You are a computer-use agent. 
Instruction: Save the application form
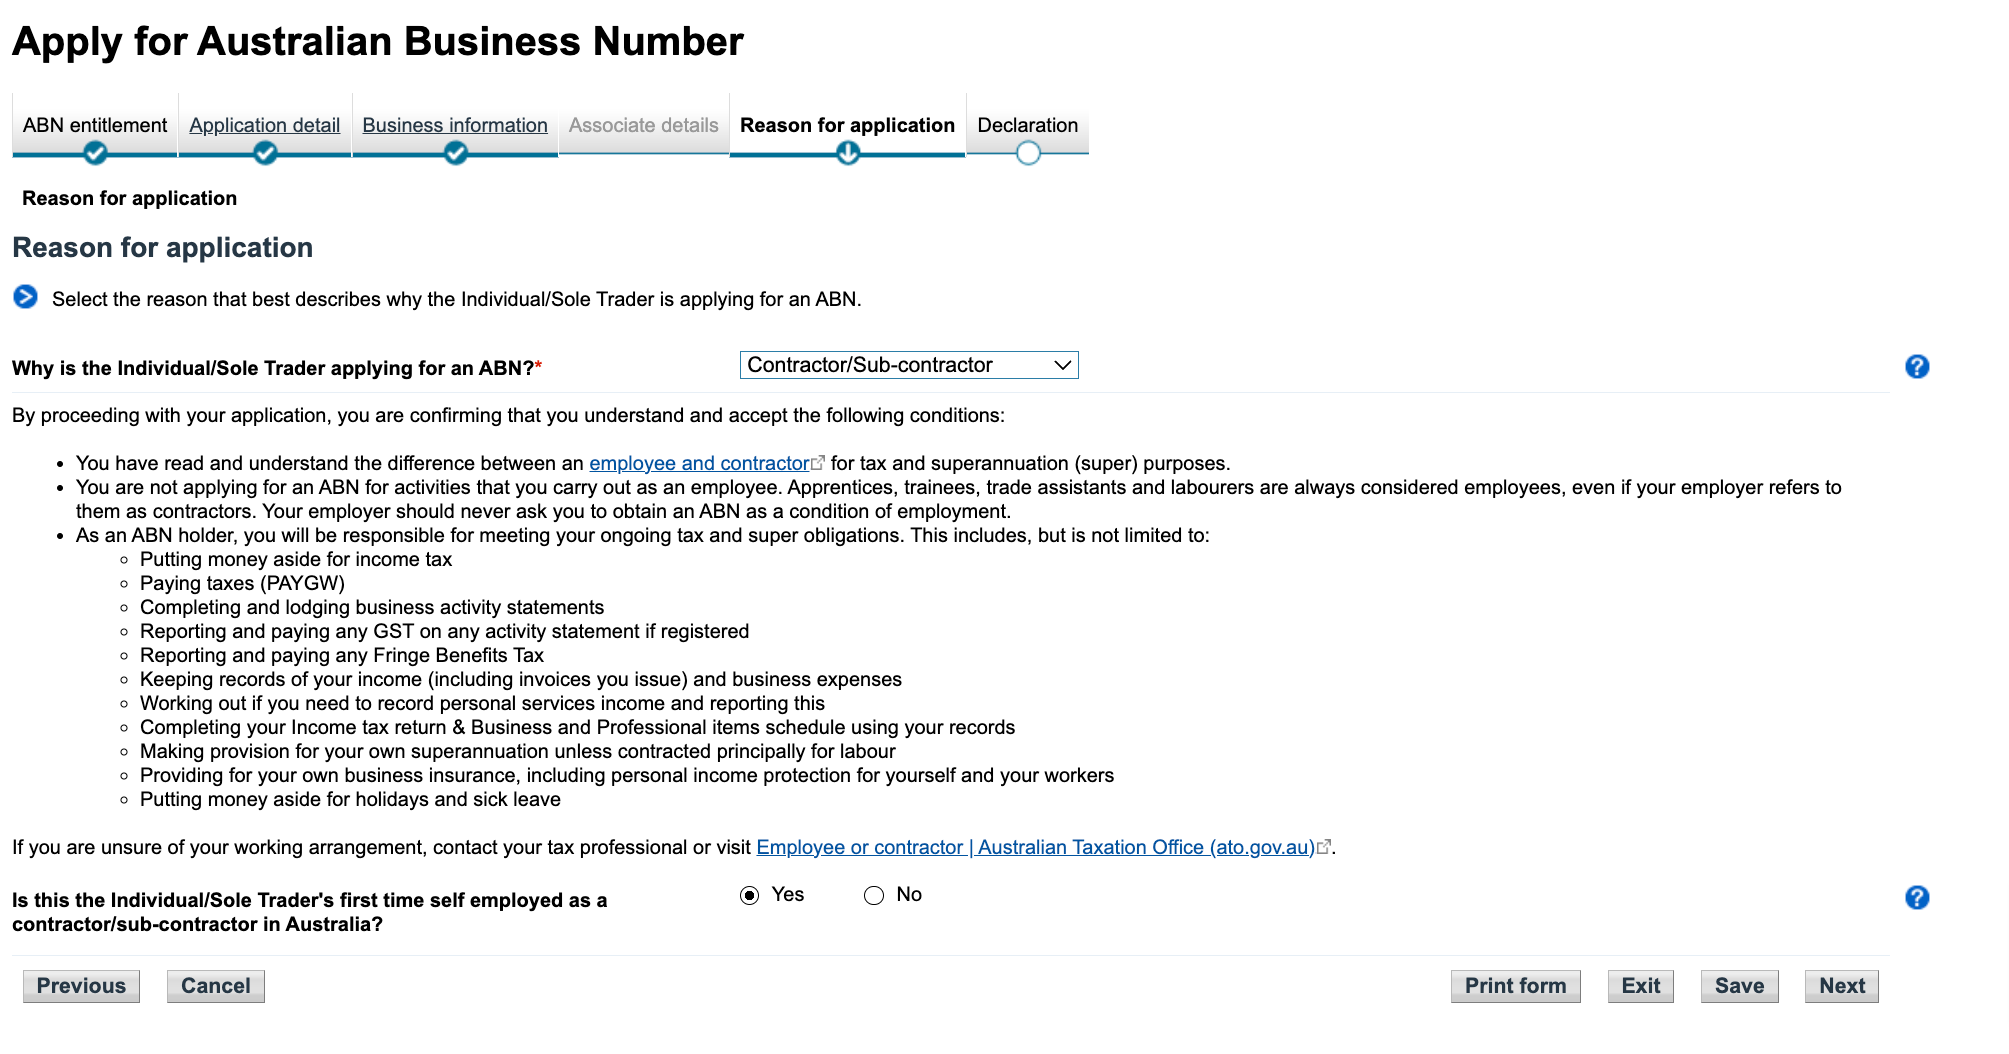1739,986
